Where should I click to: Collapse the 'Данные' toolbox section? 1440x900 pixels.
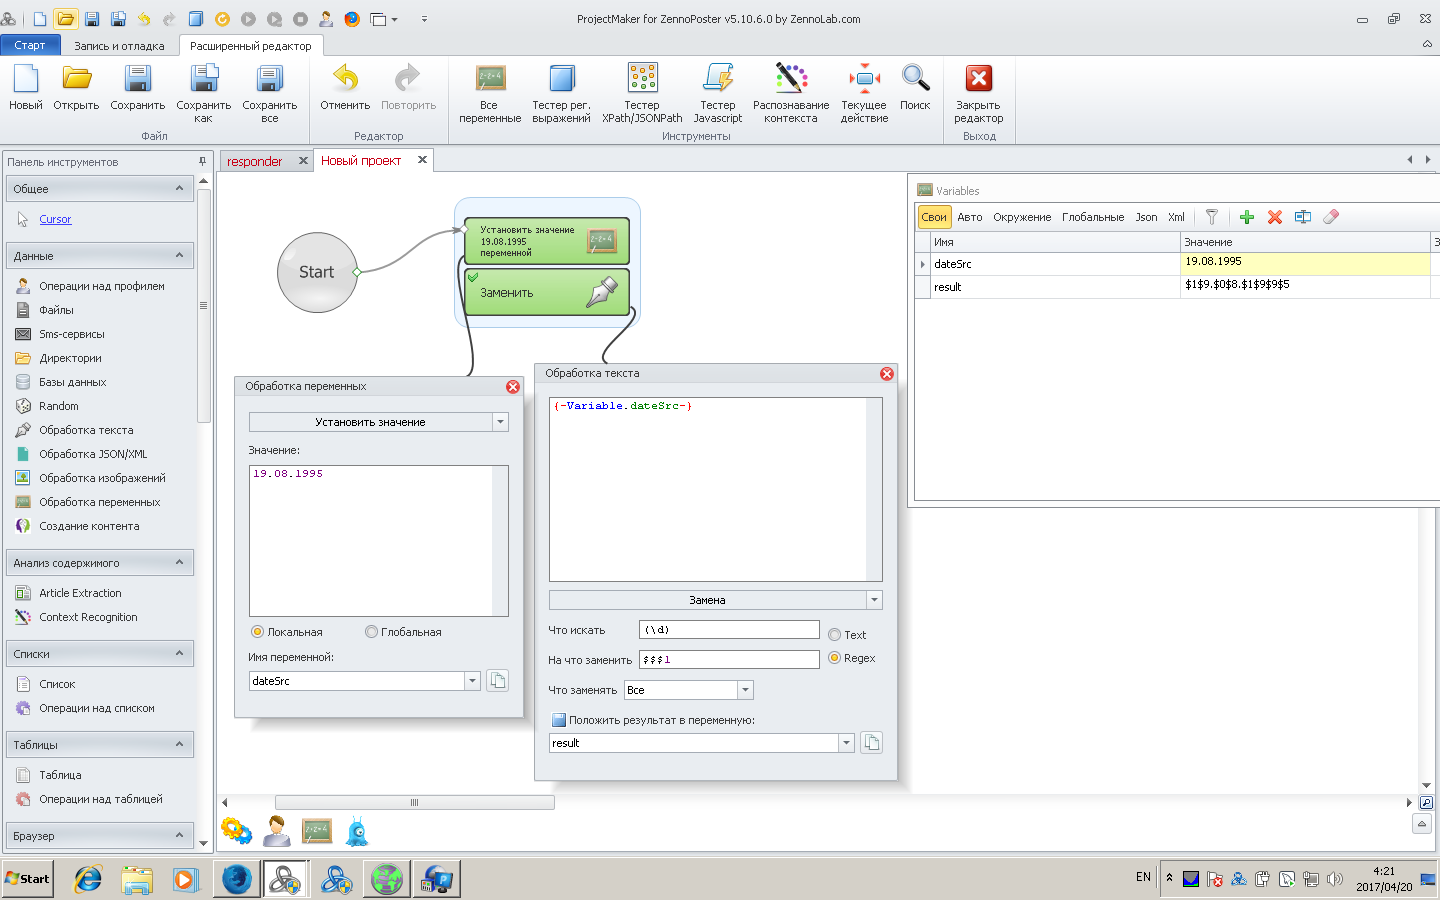pyautogui.click(x=179, y=256)
